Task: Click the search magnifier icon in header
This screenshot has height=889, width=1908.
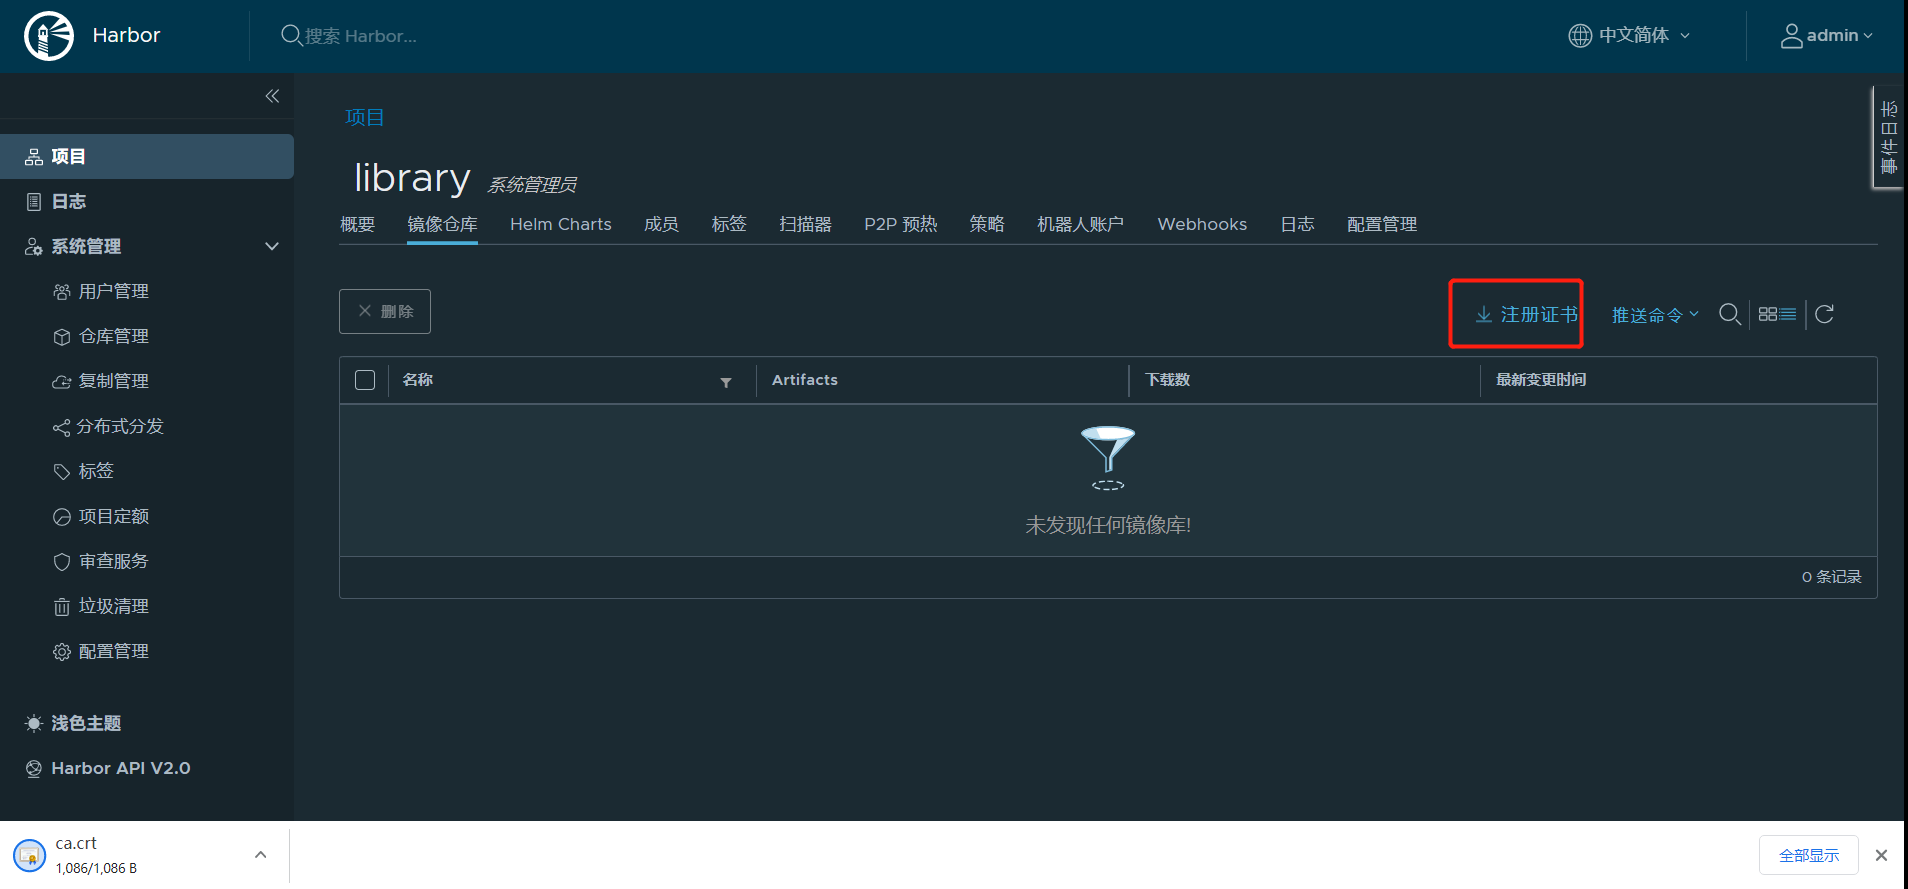Action: 291,36
